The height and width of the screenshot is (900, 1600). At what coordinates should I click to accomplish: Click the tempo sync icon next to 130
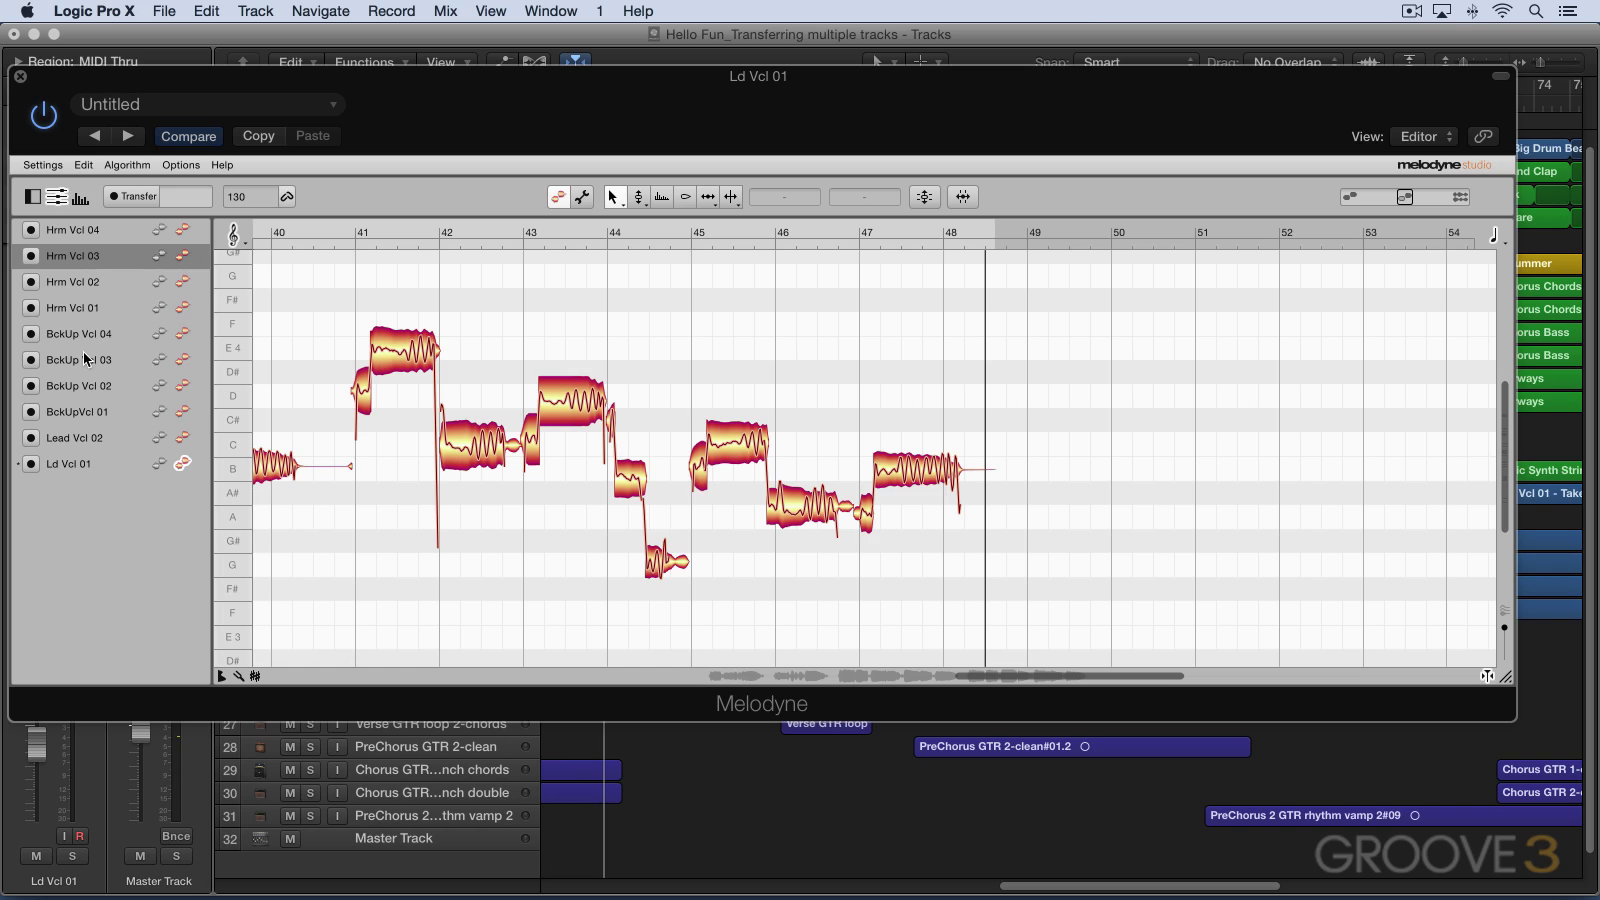pos(287,197)
